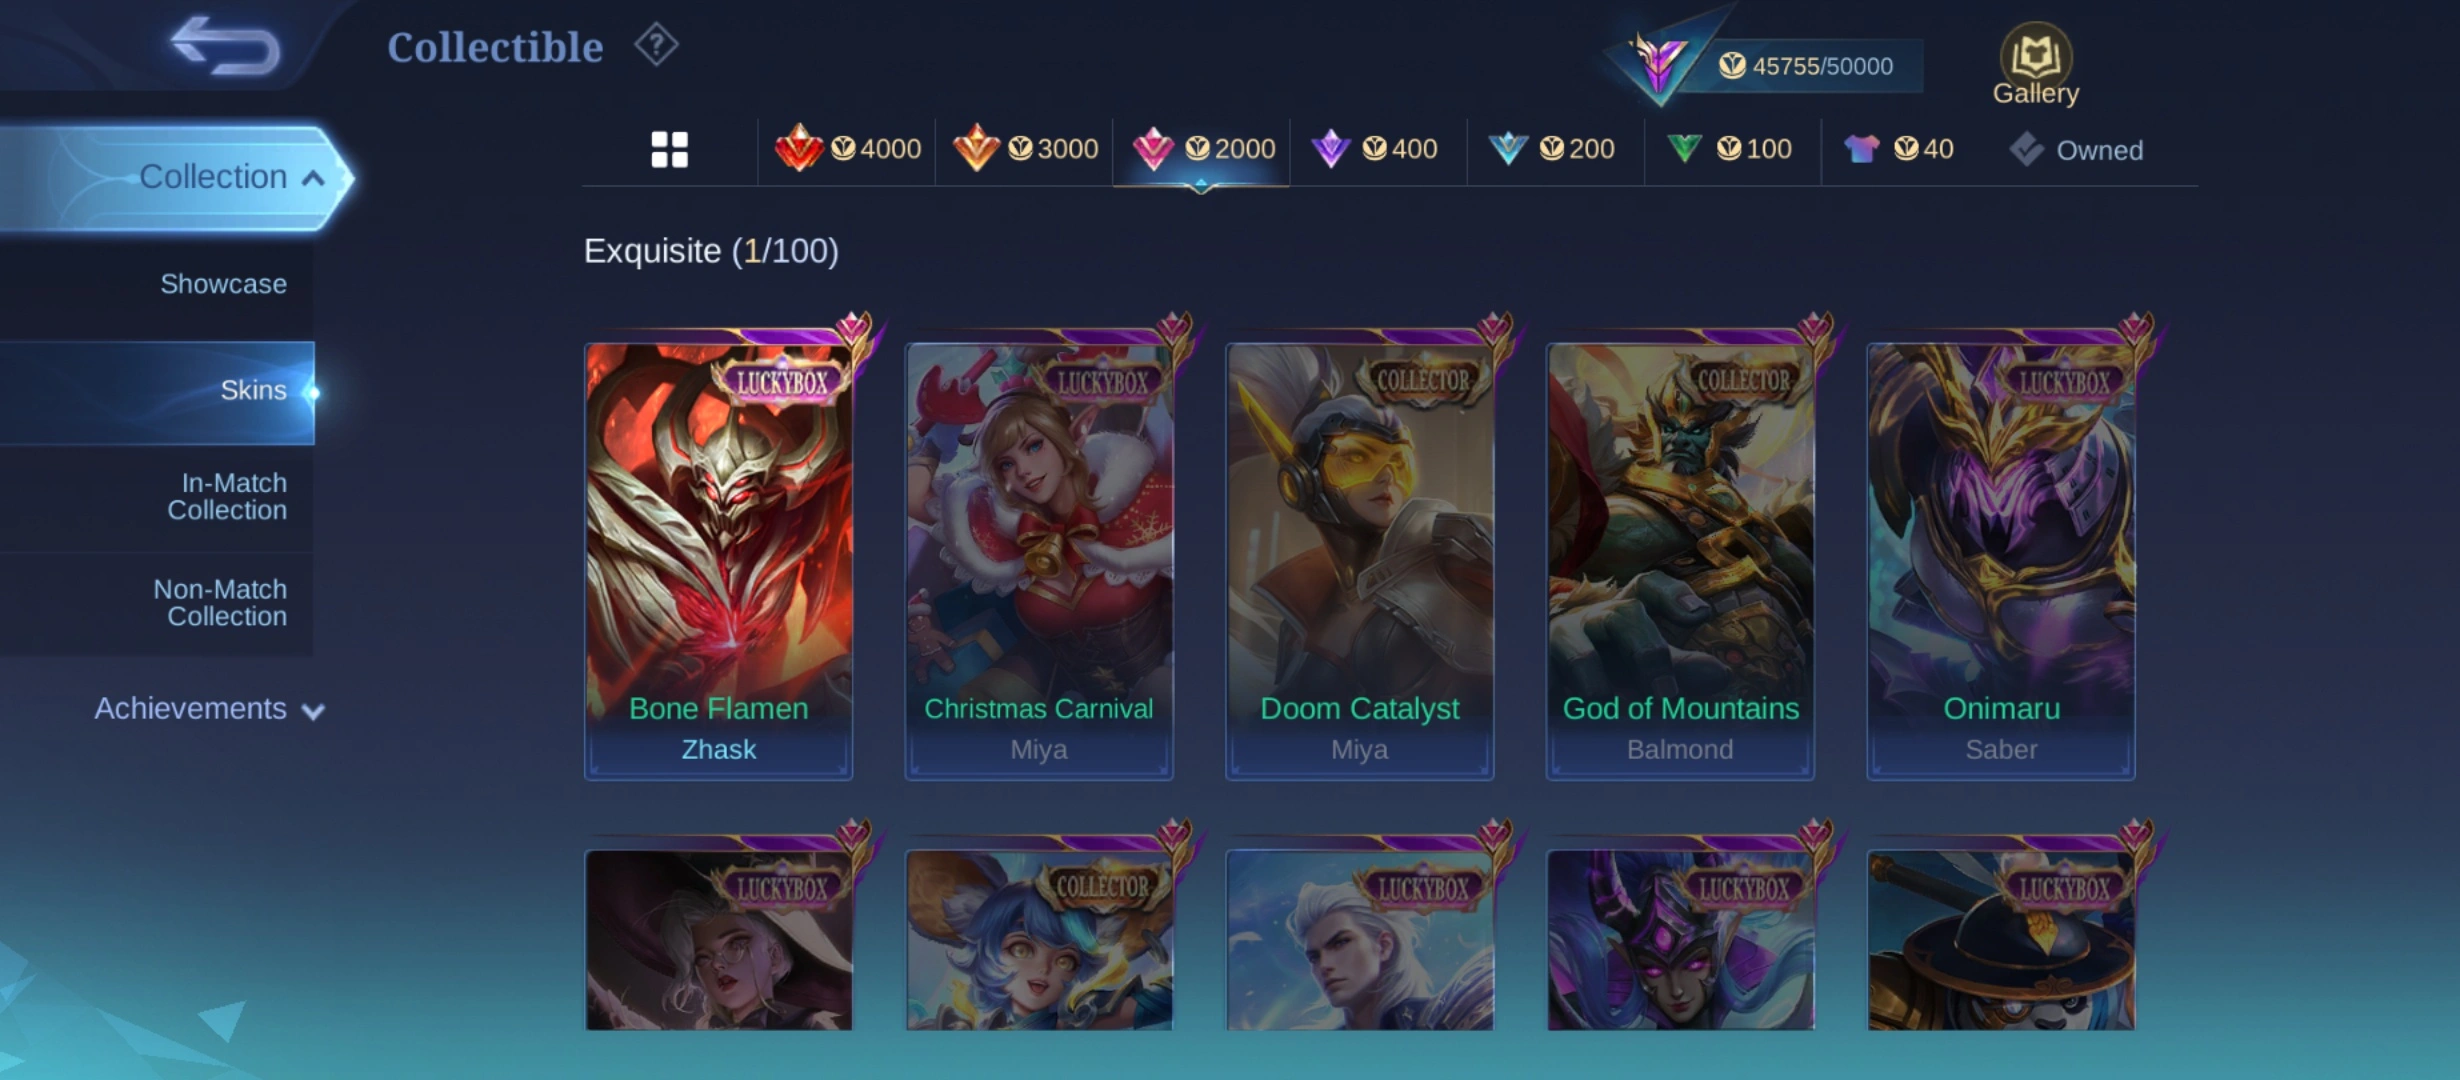This screenshot has width=2460, height=1080.
Task: Toggle the Owned filter
Action: [2076, 150]
